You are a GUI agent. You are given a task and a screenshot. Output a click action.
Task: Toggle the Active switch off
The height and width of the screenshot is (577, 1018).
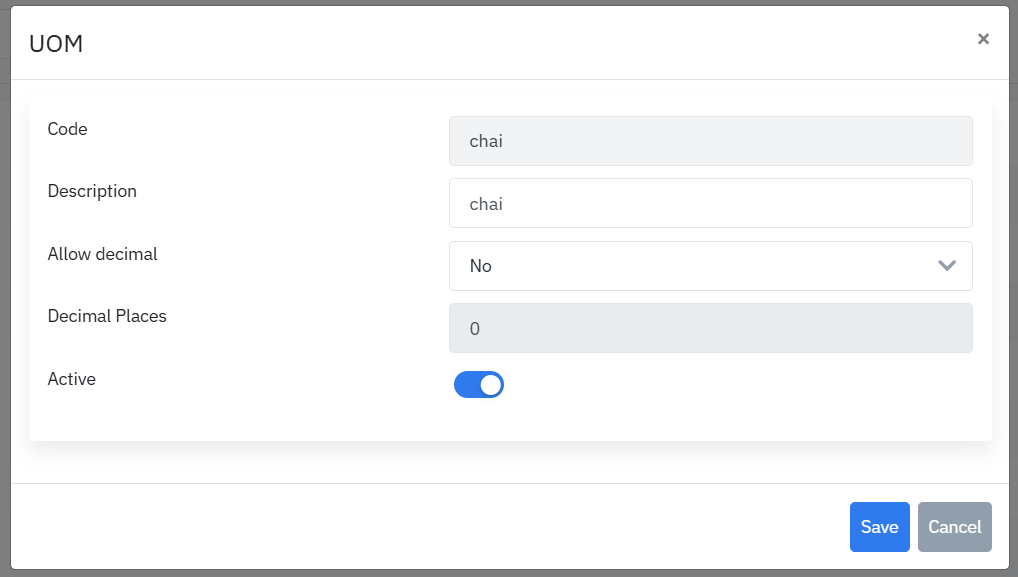click(x=479, y=385)
